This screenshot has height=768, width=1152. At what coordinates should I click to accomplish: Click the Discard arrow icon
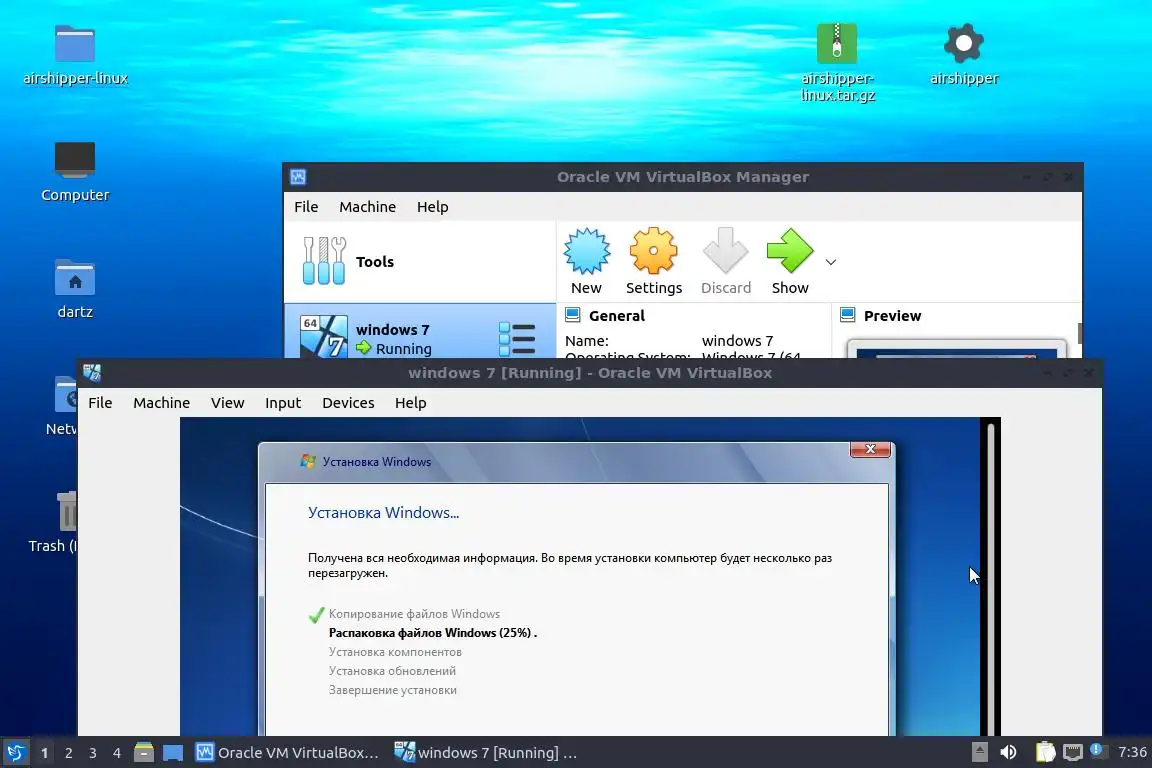[725, 251]
